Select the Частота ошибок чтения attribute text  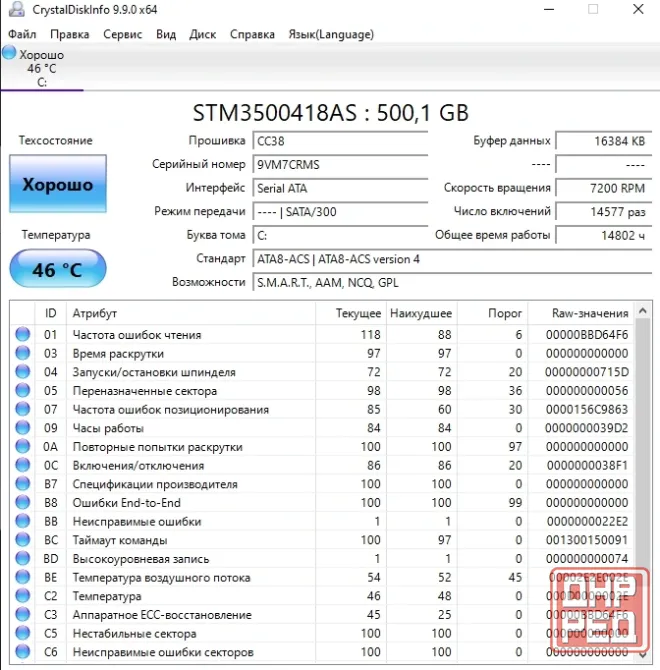(137, 335)
